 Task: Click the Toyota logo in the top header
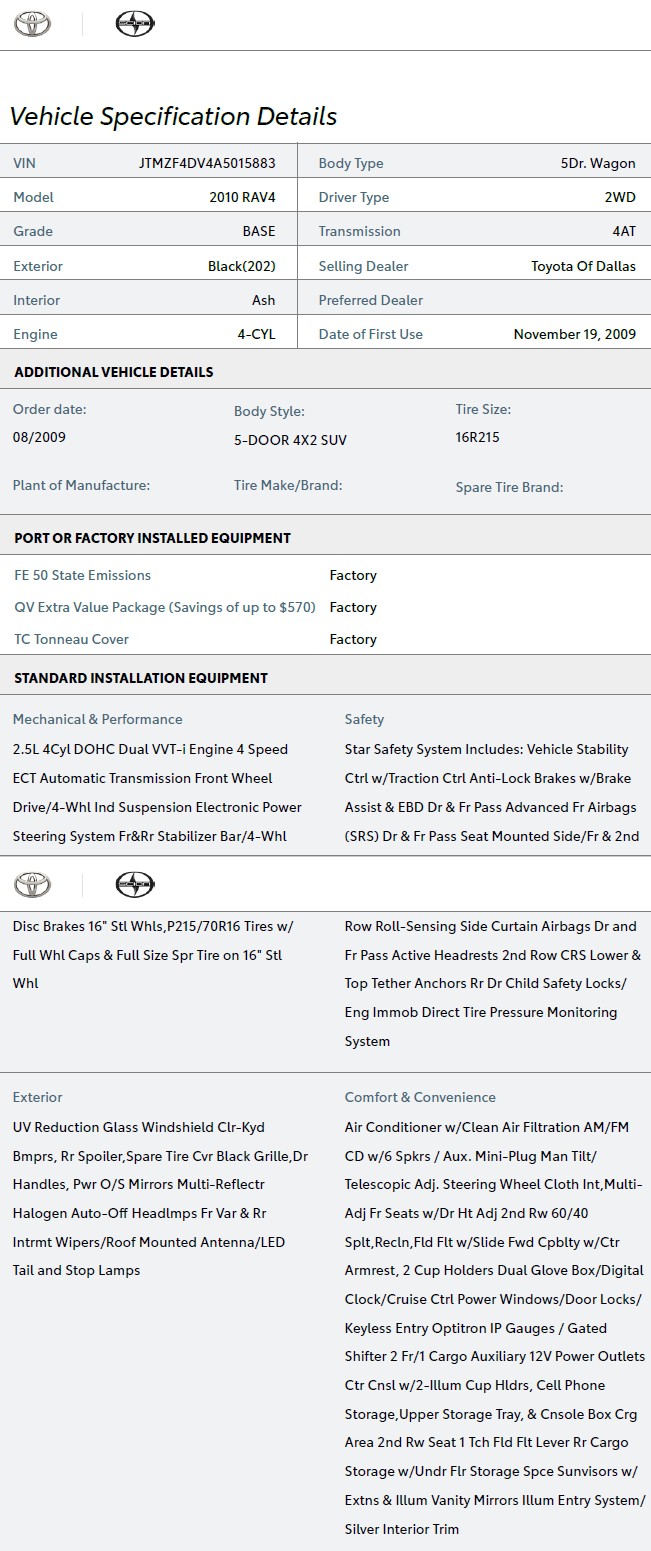(x=32, y=25)
